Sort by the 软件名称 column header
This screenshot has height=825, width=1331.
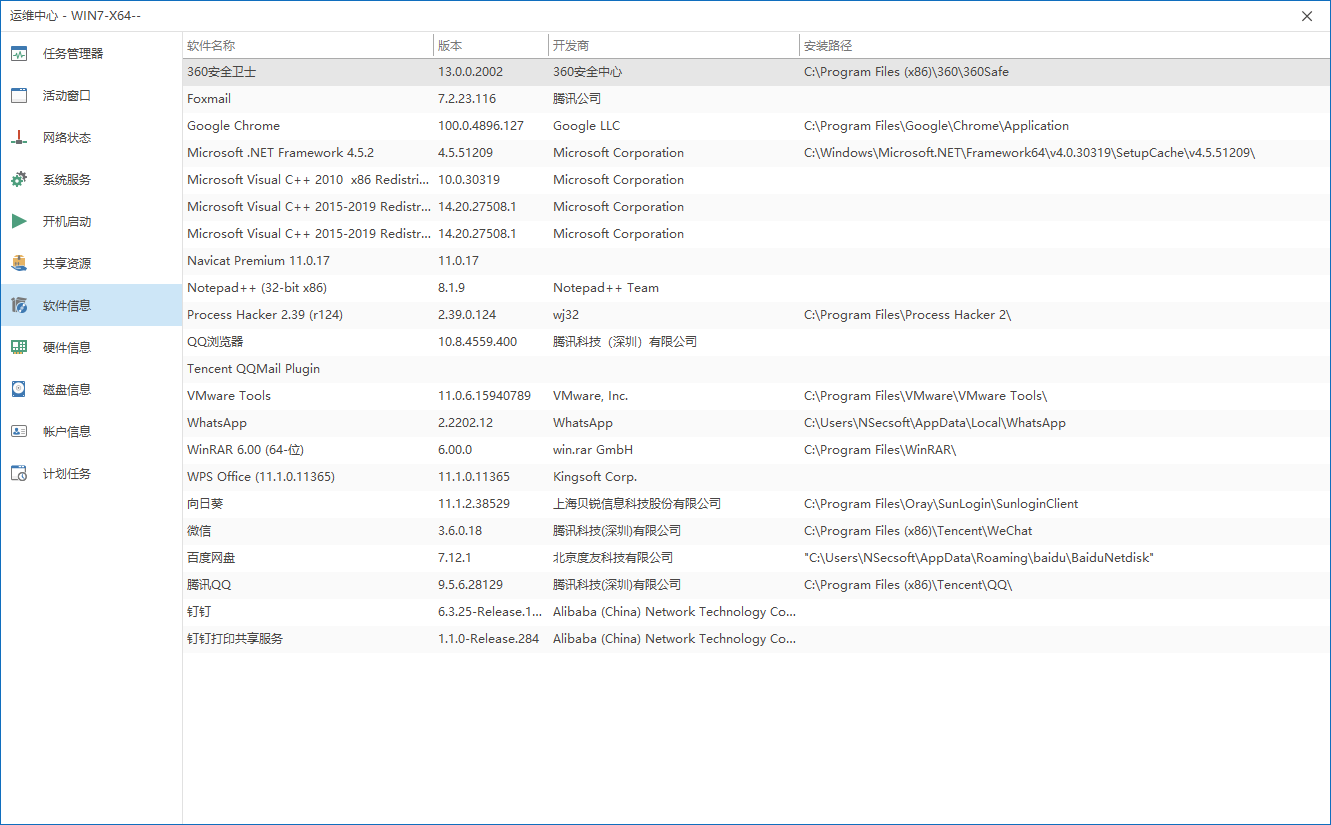click(x=308, y=46)
